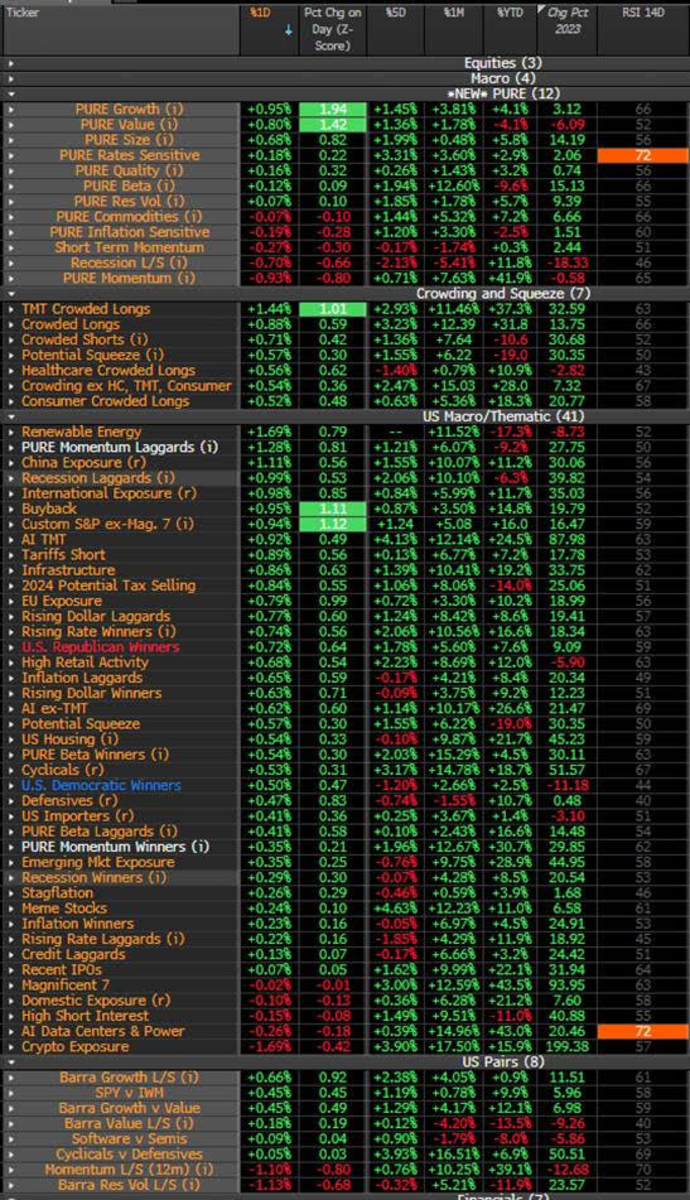Click the US Pairs (8) group header
690x1200 pixels.
[488, 1062]
